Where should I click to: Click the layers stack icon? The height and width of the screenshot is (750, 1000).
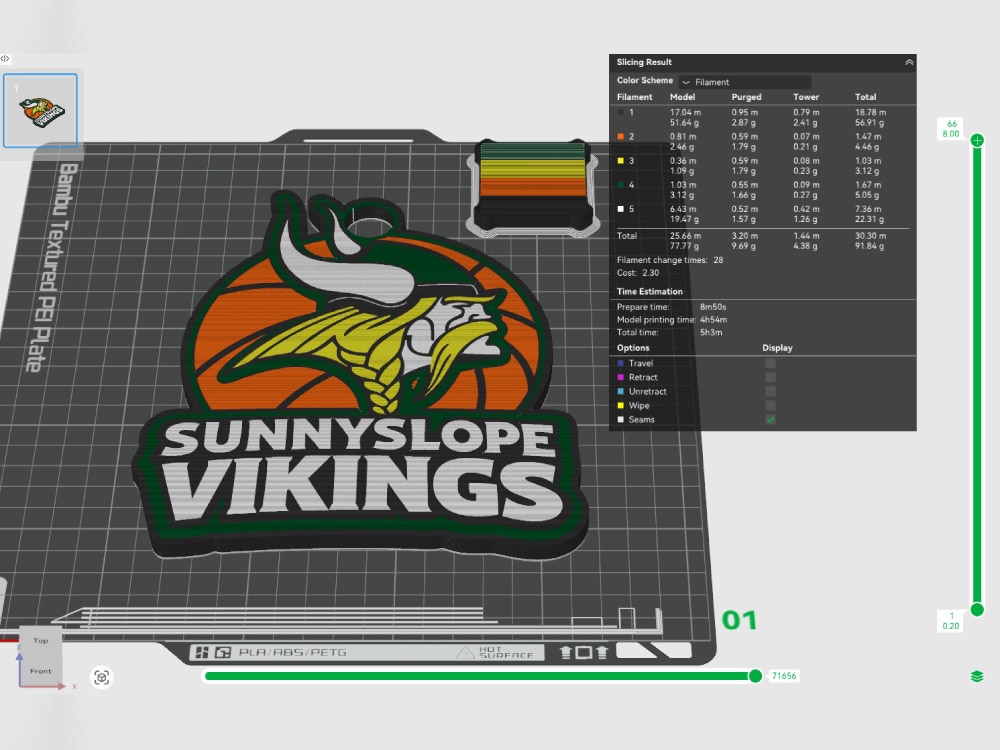point(977,676)
